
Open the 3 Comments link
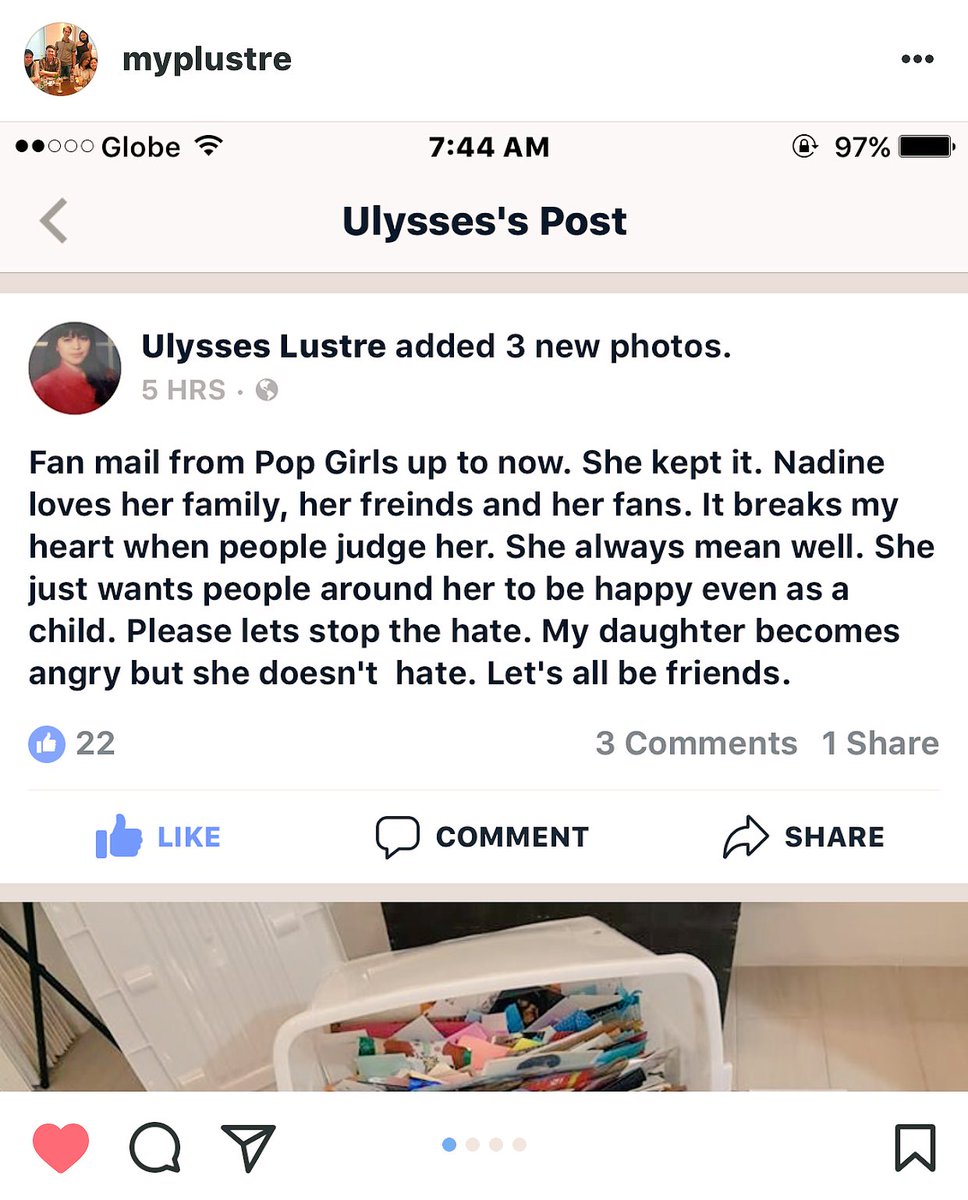(696, 743)
